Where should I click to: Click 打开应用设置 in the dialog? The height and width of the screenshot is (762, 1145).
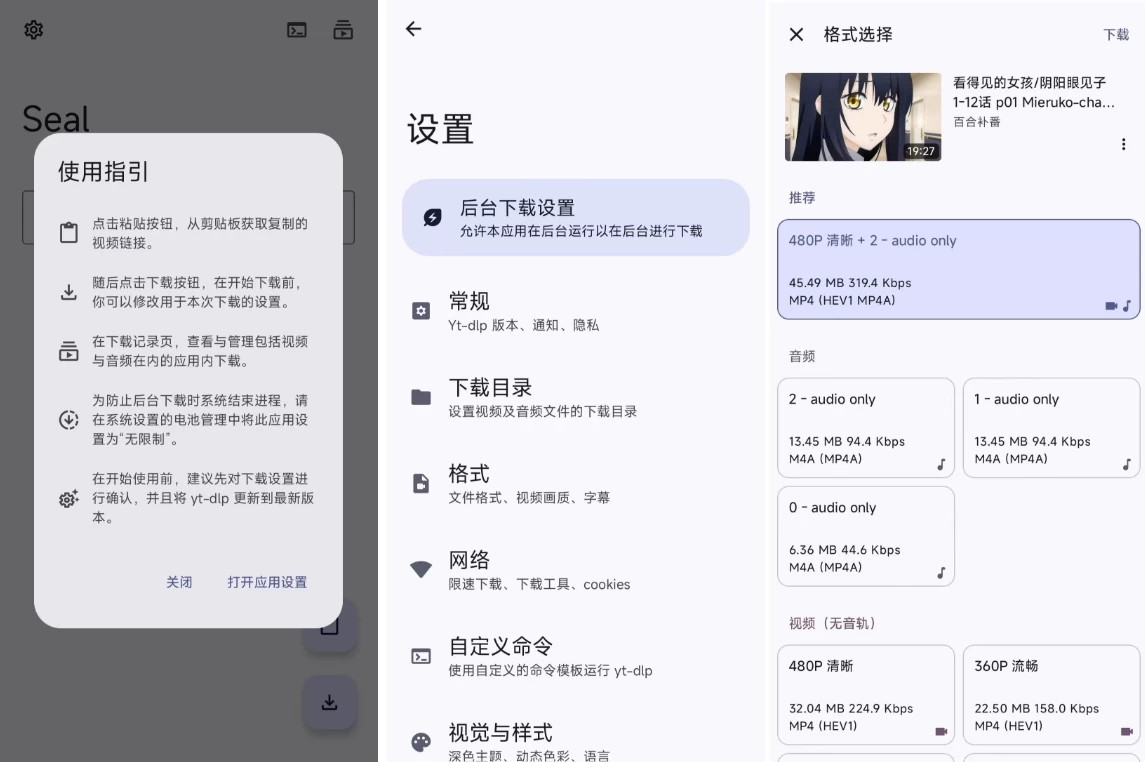coord(267,582)
